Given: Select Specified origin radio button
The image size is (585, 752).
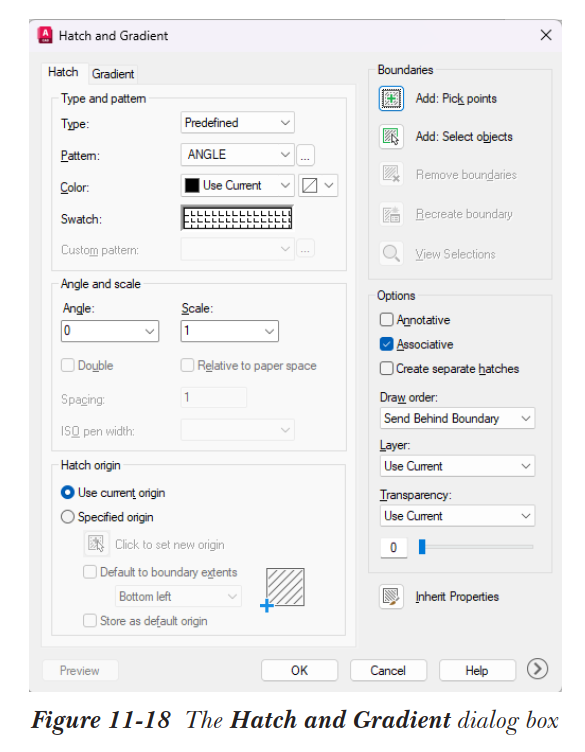Looking at the screenshot, I should pyautogui.click(x=68, y=517).
